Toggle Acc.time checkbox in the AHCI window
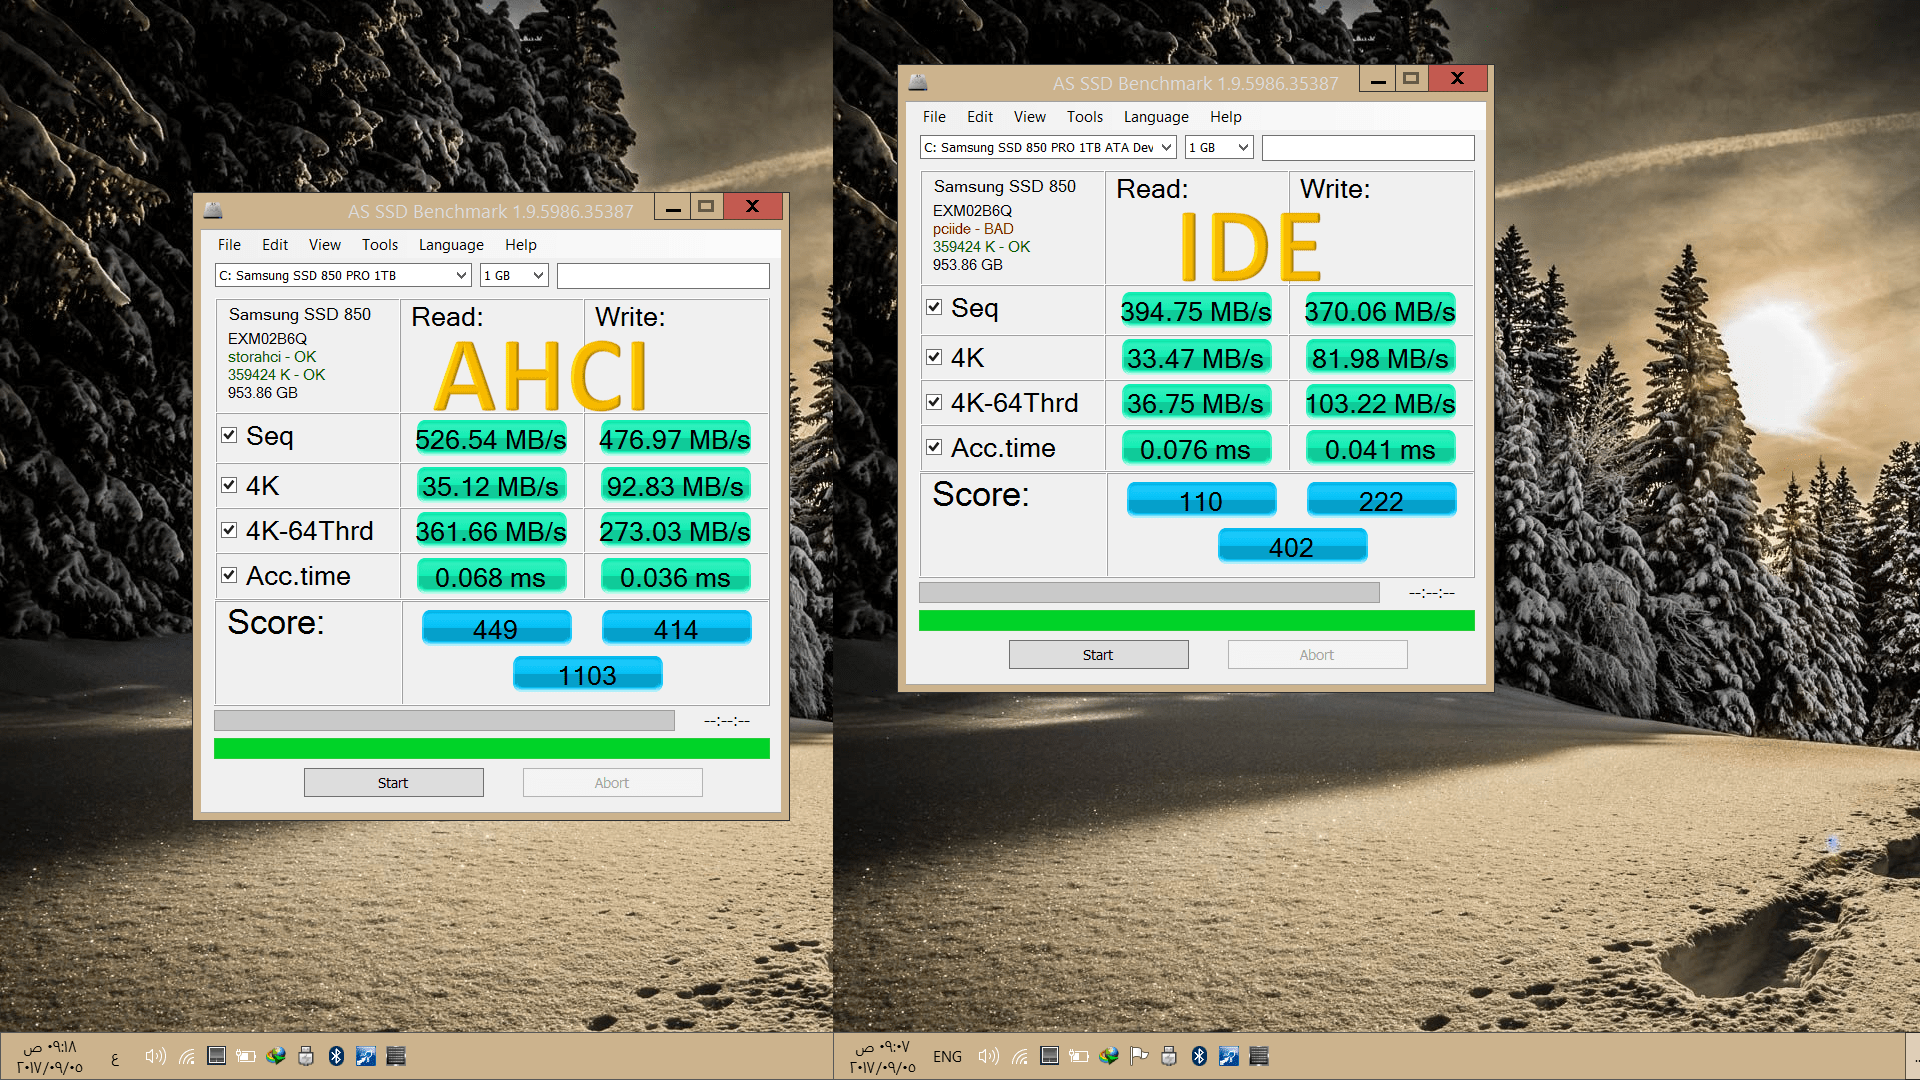1920x1080 pixels. 229,575
